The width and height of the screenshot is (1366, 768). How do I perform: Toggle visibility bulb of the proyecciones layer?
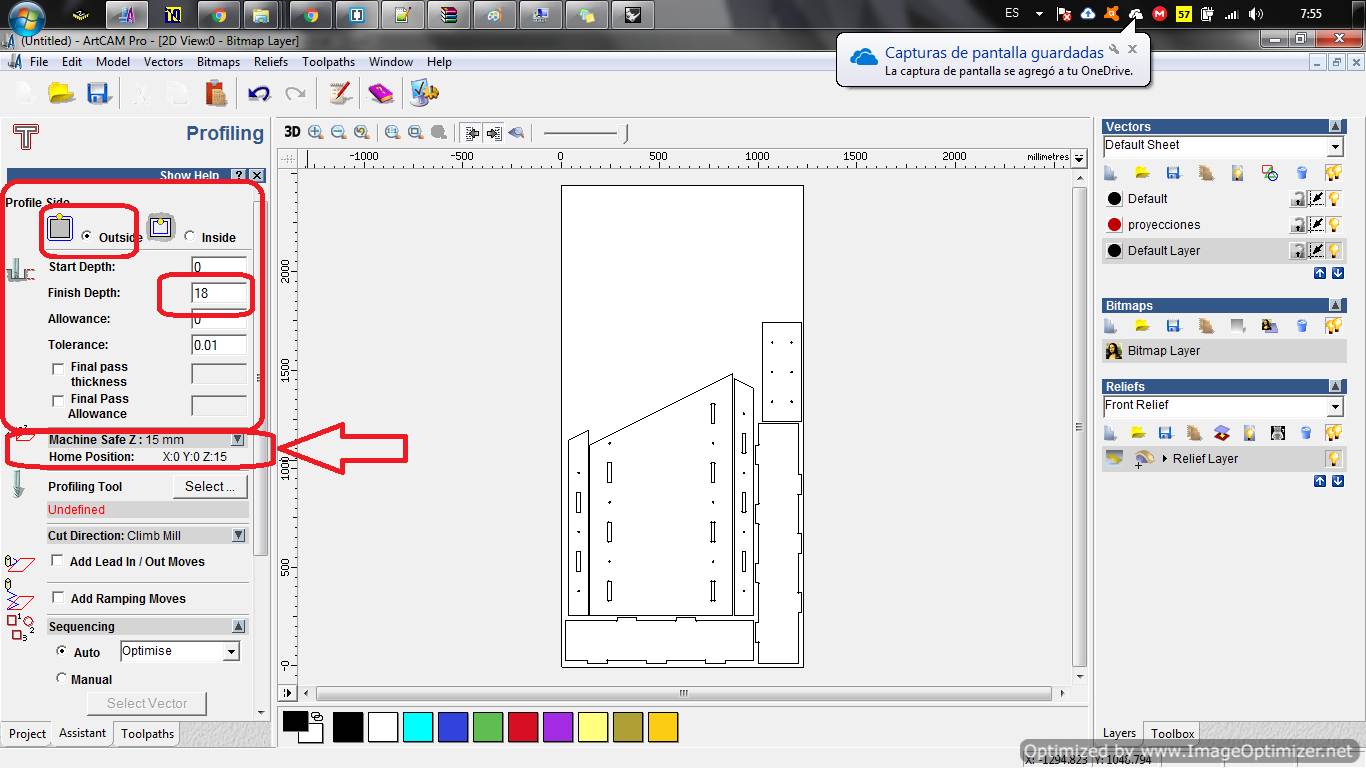[1333, 225]
